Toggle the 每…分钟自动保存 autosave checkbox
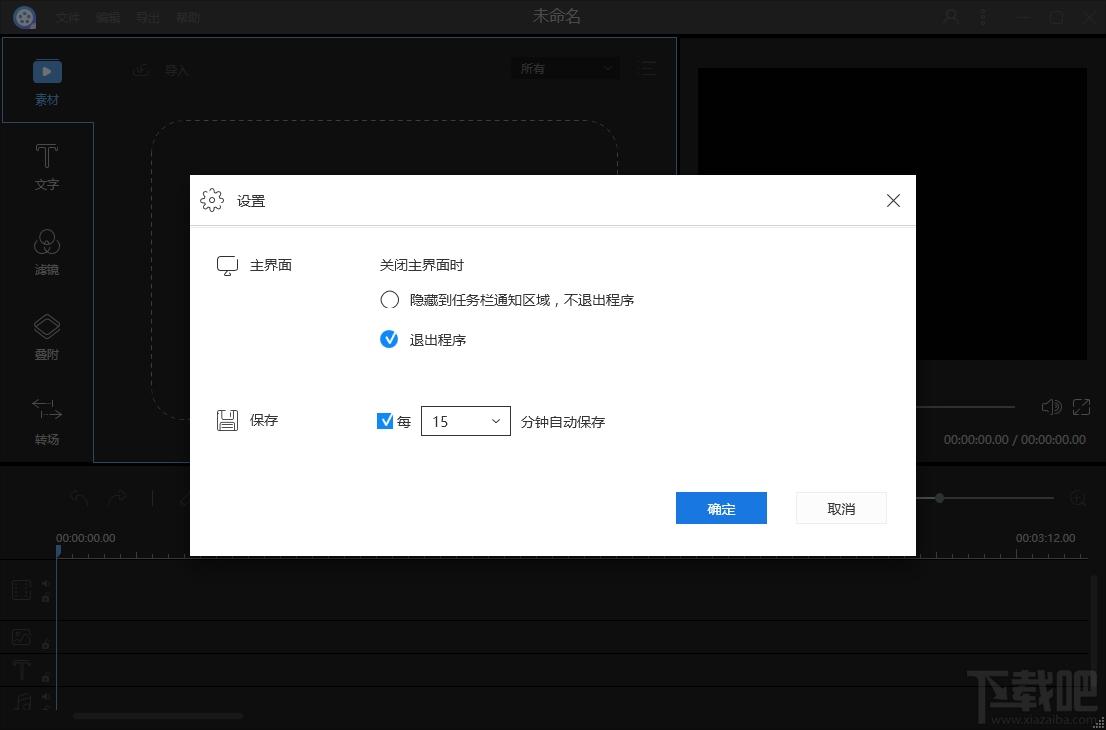Viewport: 1106px width, 730px height. [385, 421]
